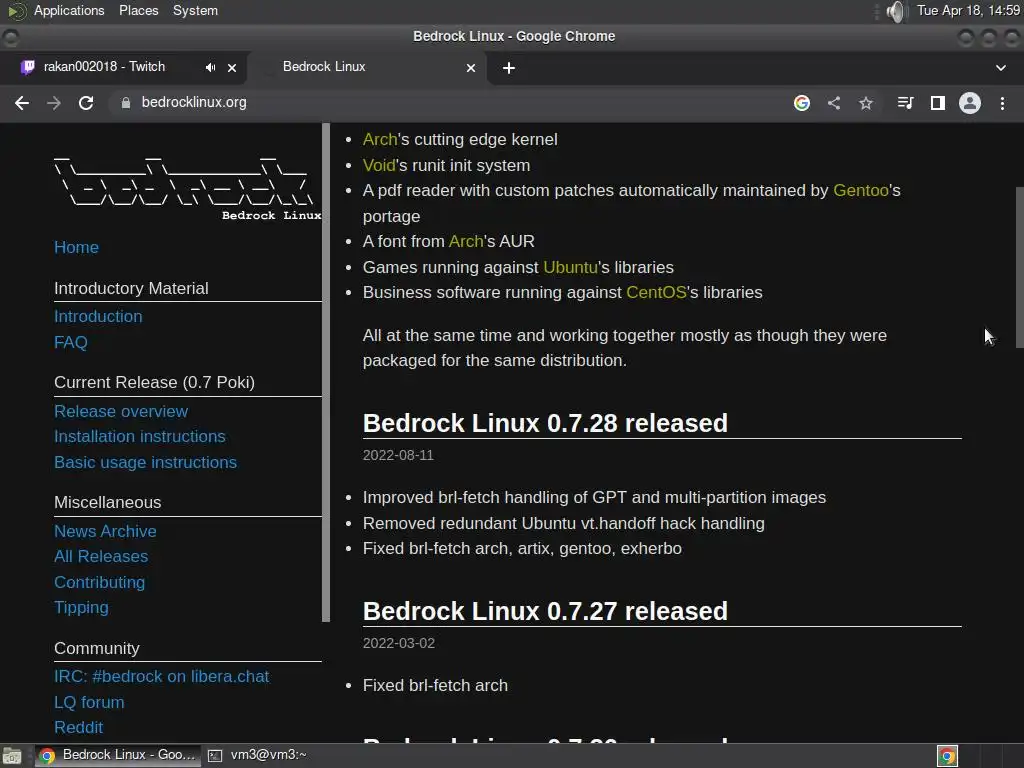Open Installation instructions link
The height and width of the screenshot is (768, 1024).
click(x=140, y=437)
